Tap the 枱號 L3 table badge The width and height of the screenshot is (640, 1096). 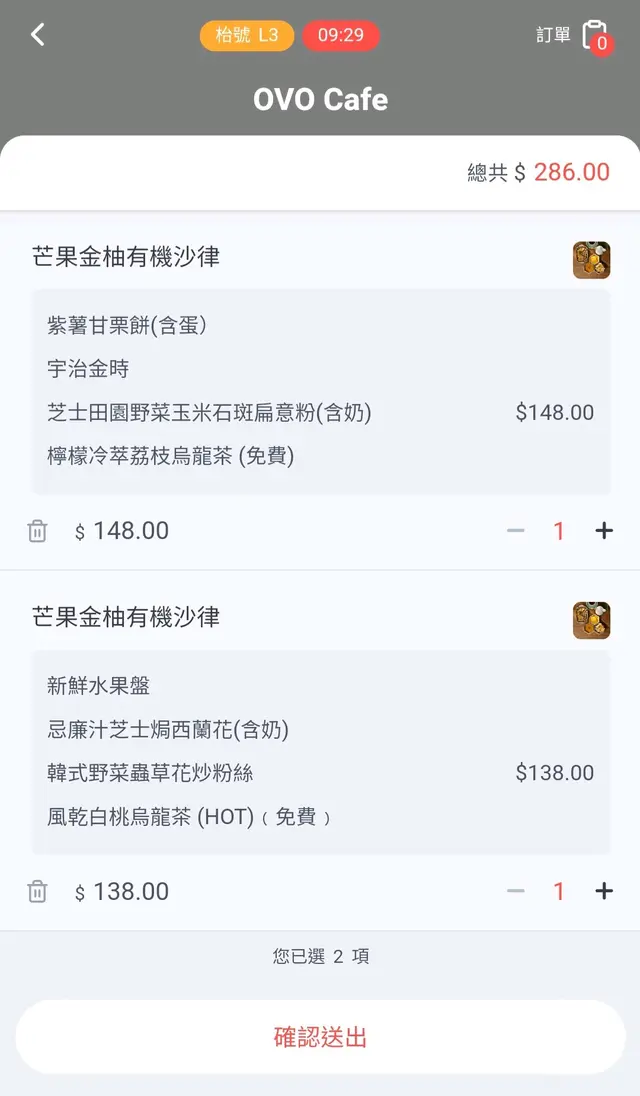(x=247, y=36)
